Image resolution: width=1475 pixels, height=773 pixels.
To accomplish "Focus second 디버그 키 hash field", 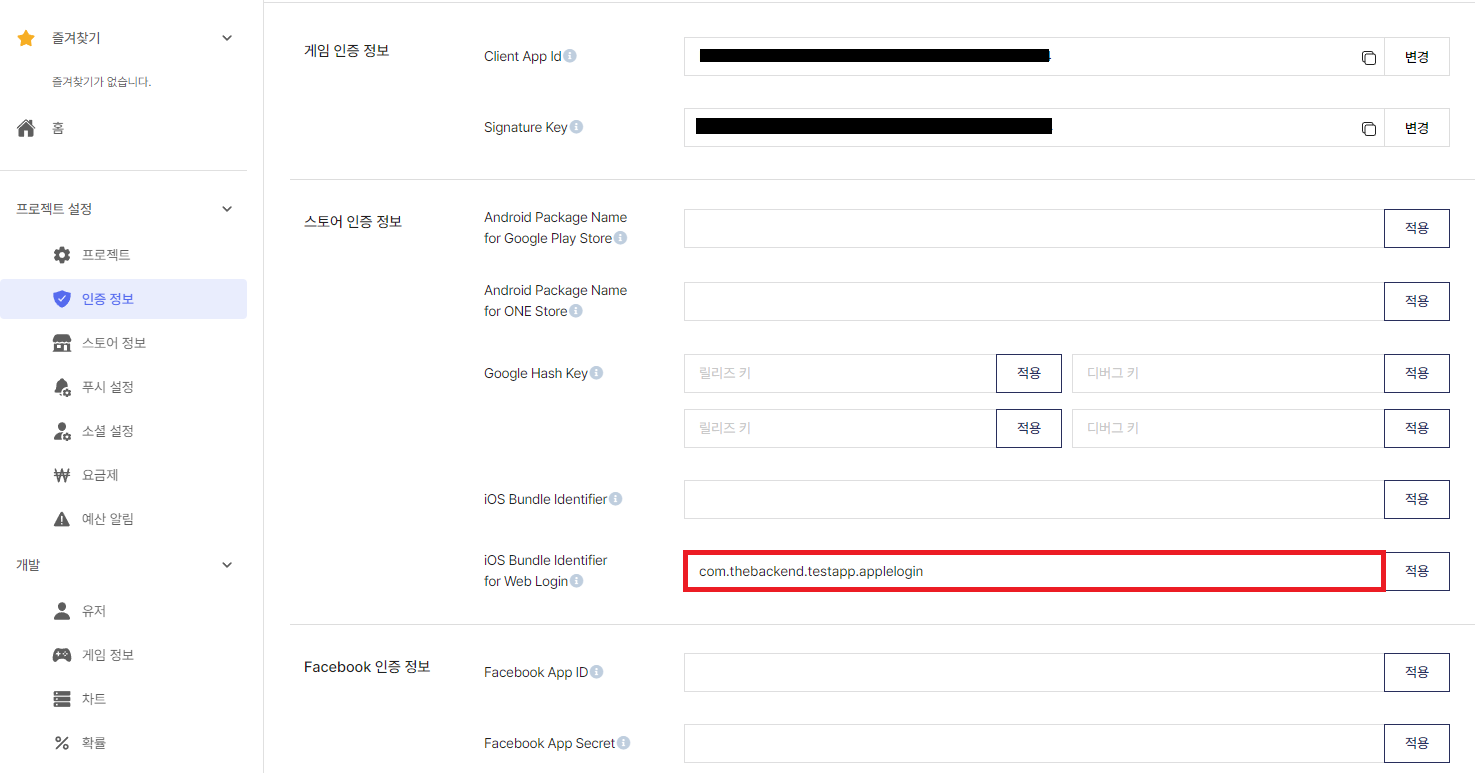I will click(x=1228, y=428).
